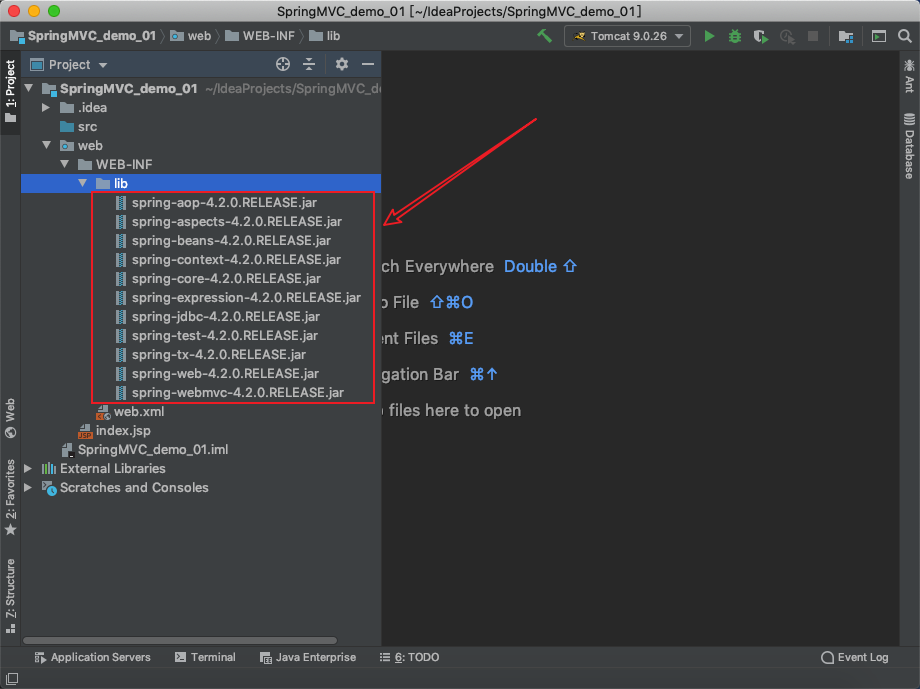Collapse the lib folder arrow
920x689 pixels.
tap(83, 183)
